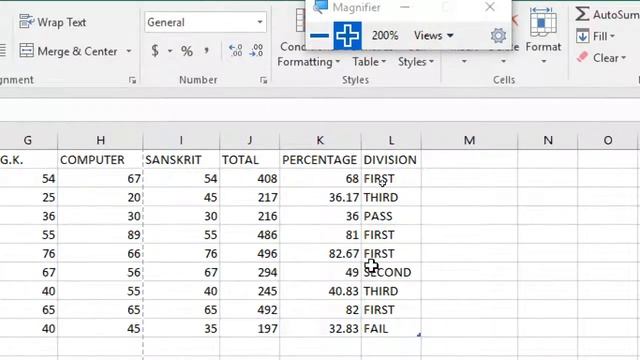Click Increase Decimal icon

coord(236,51)
